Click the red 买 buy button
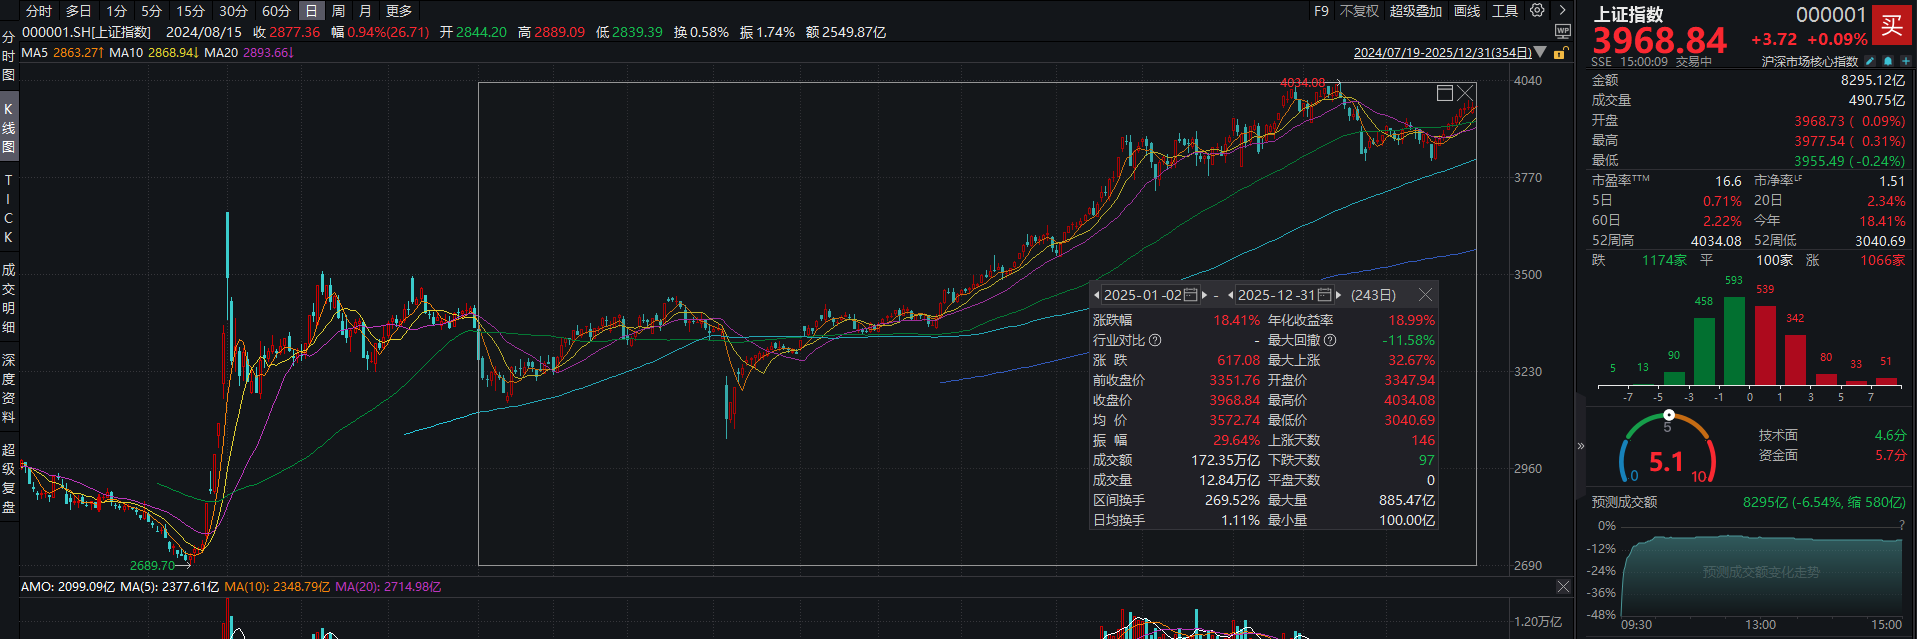1917x639 pixels. [1891, 26]
